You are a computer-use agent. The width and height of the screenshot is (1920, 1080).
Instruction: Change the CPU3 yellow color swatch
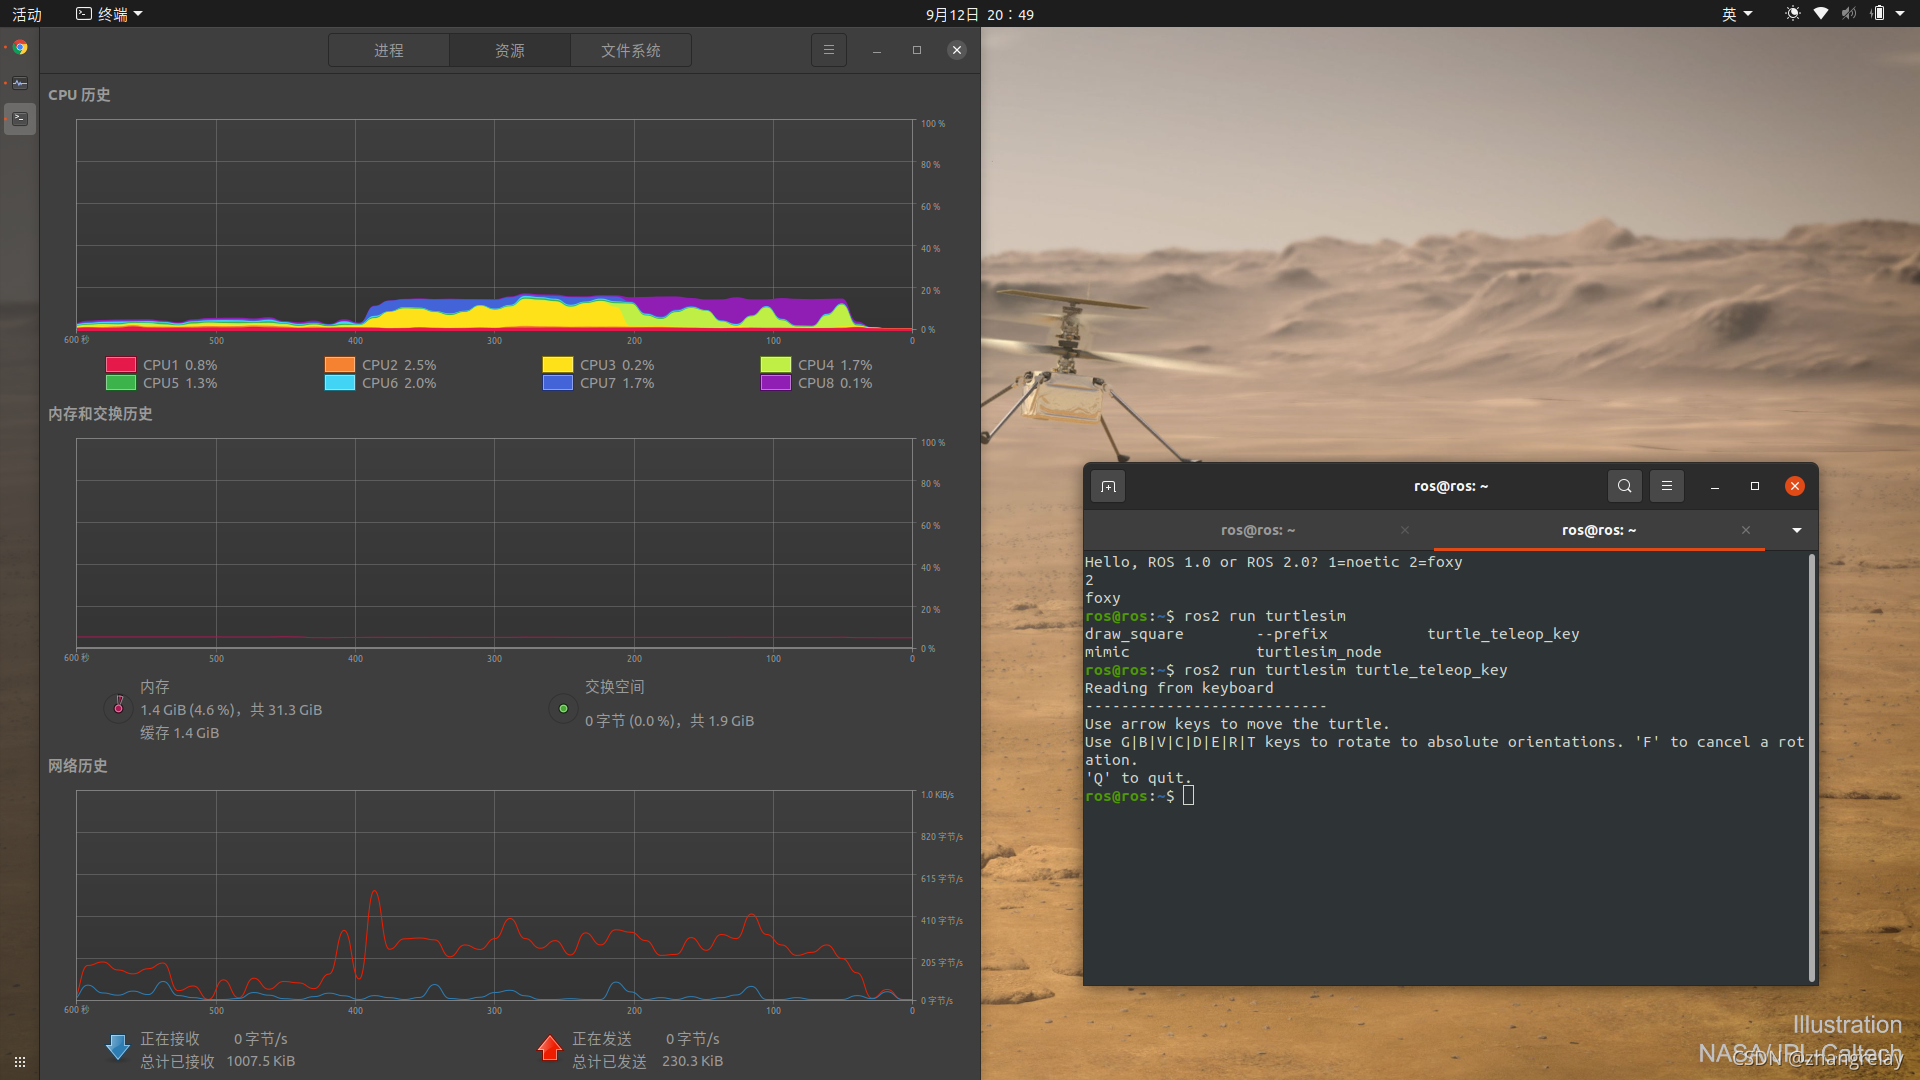[557, 365]
